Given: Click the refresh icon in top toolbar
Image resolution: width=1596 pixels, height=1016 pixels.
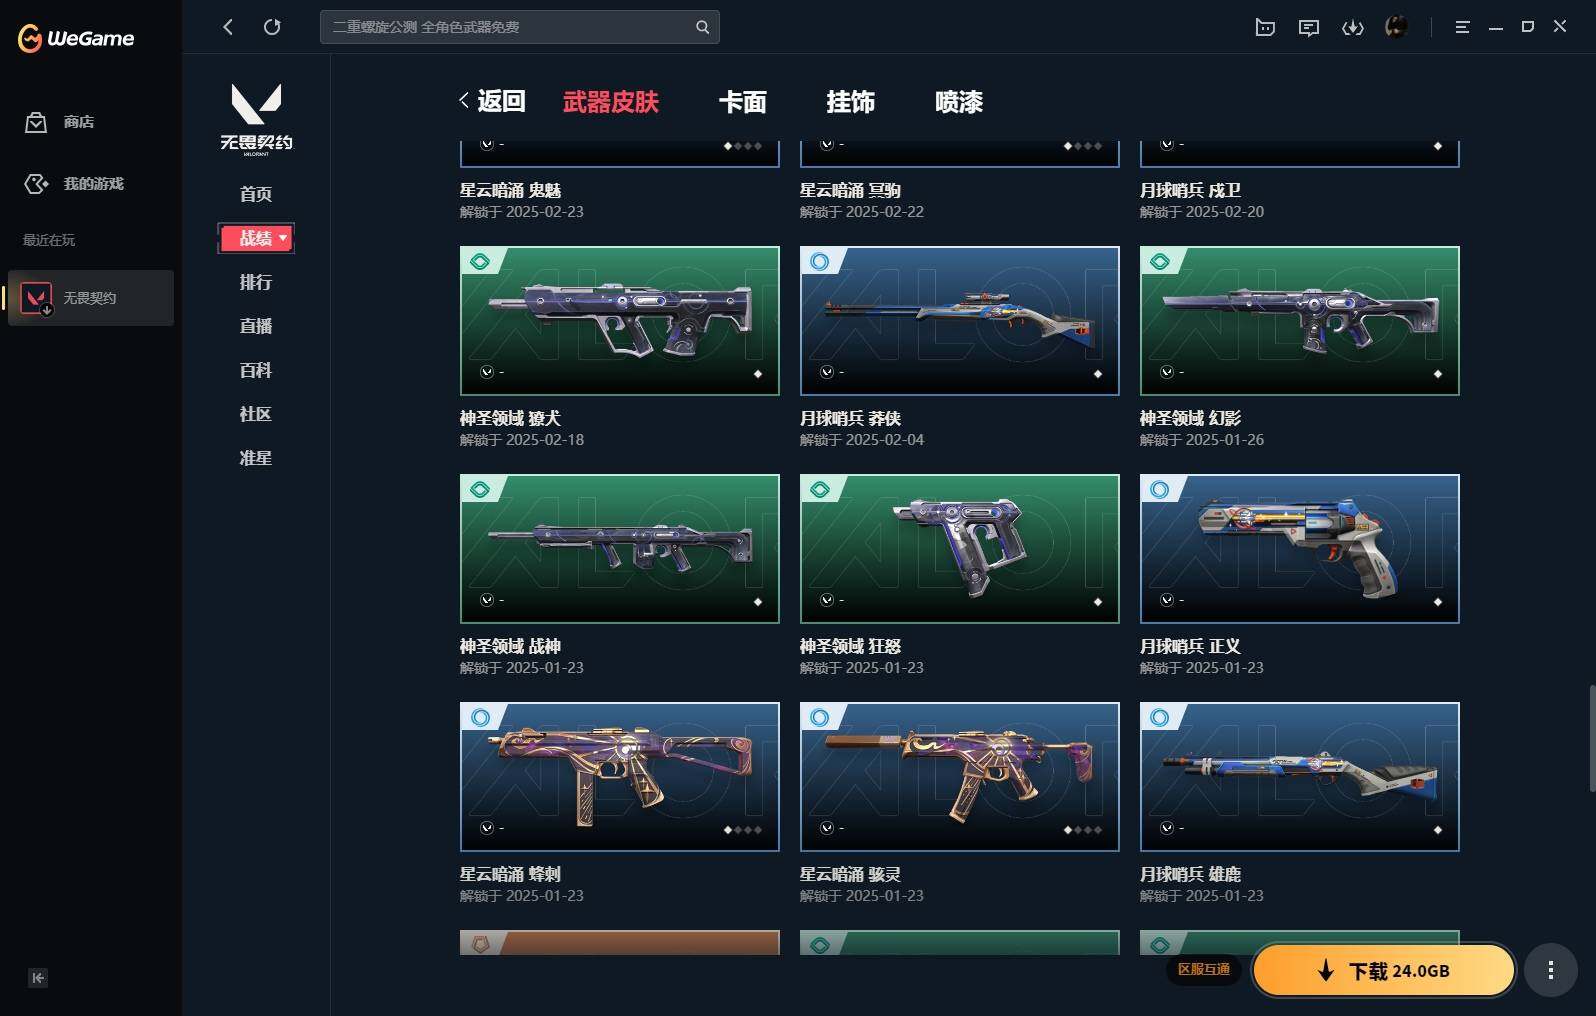Looking at the screenshot, I should 272,27.
